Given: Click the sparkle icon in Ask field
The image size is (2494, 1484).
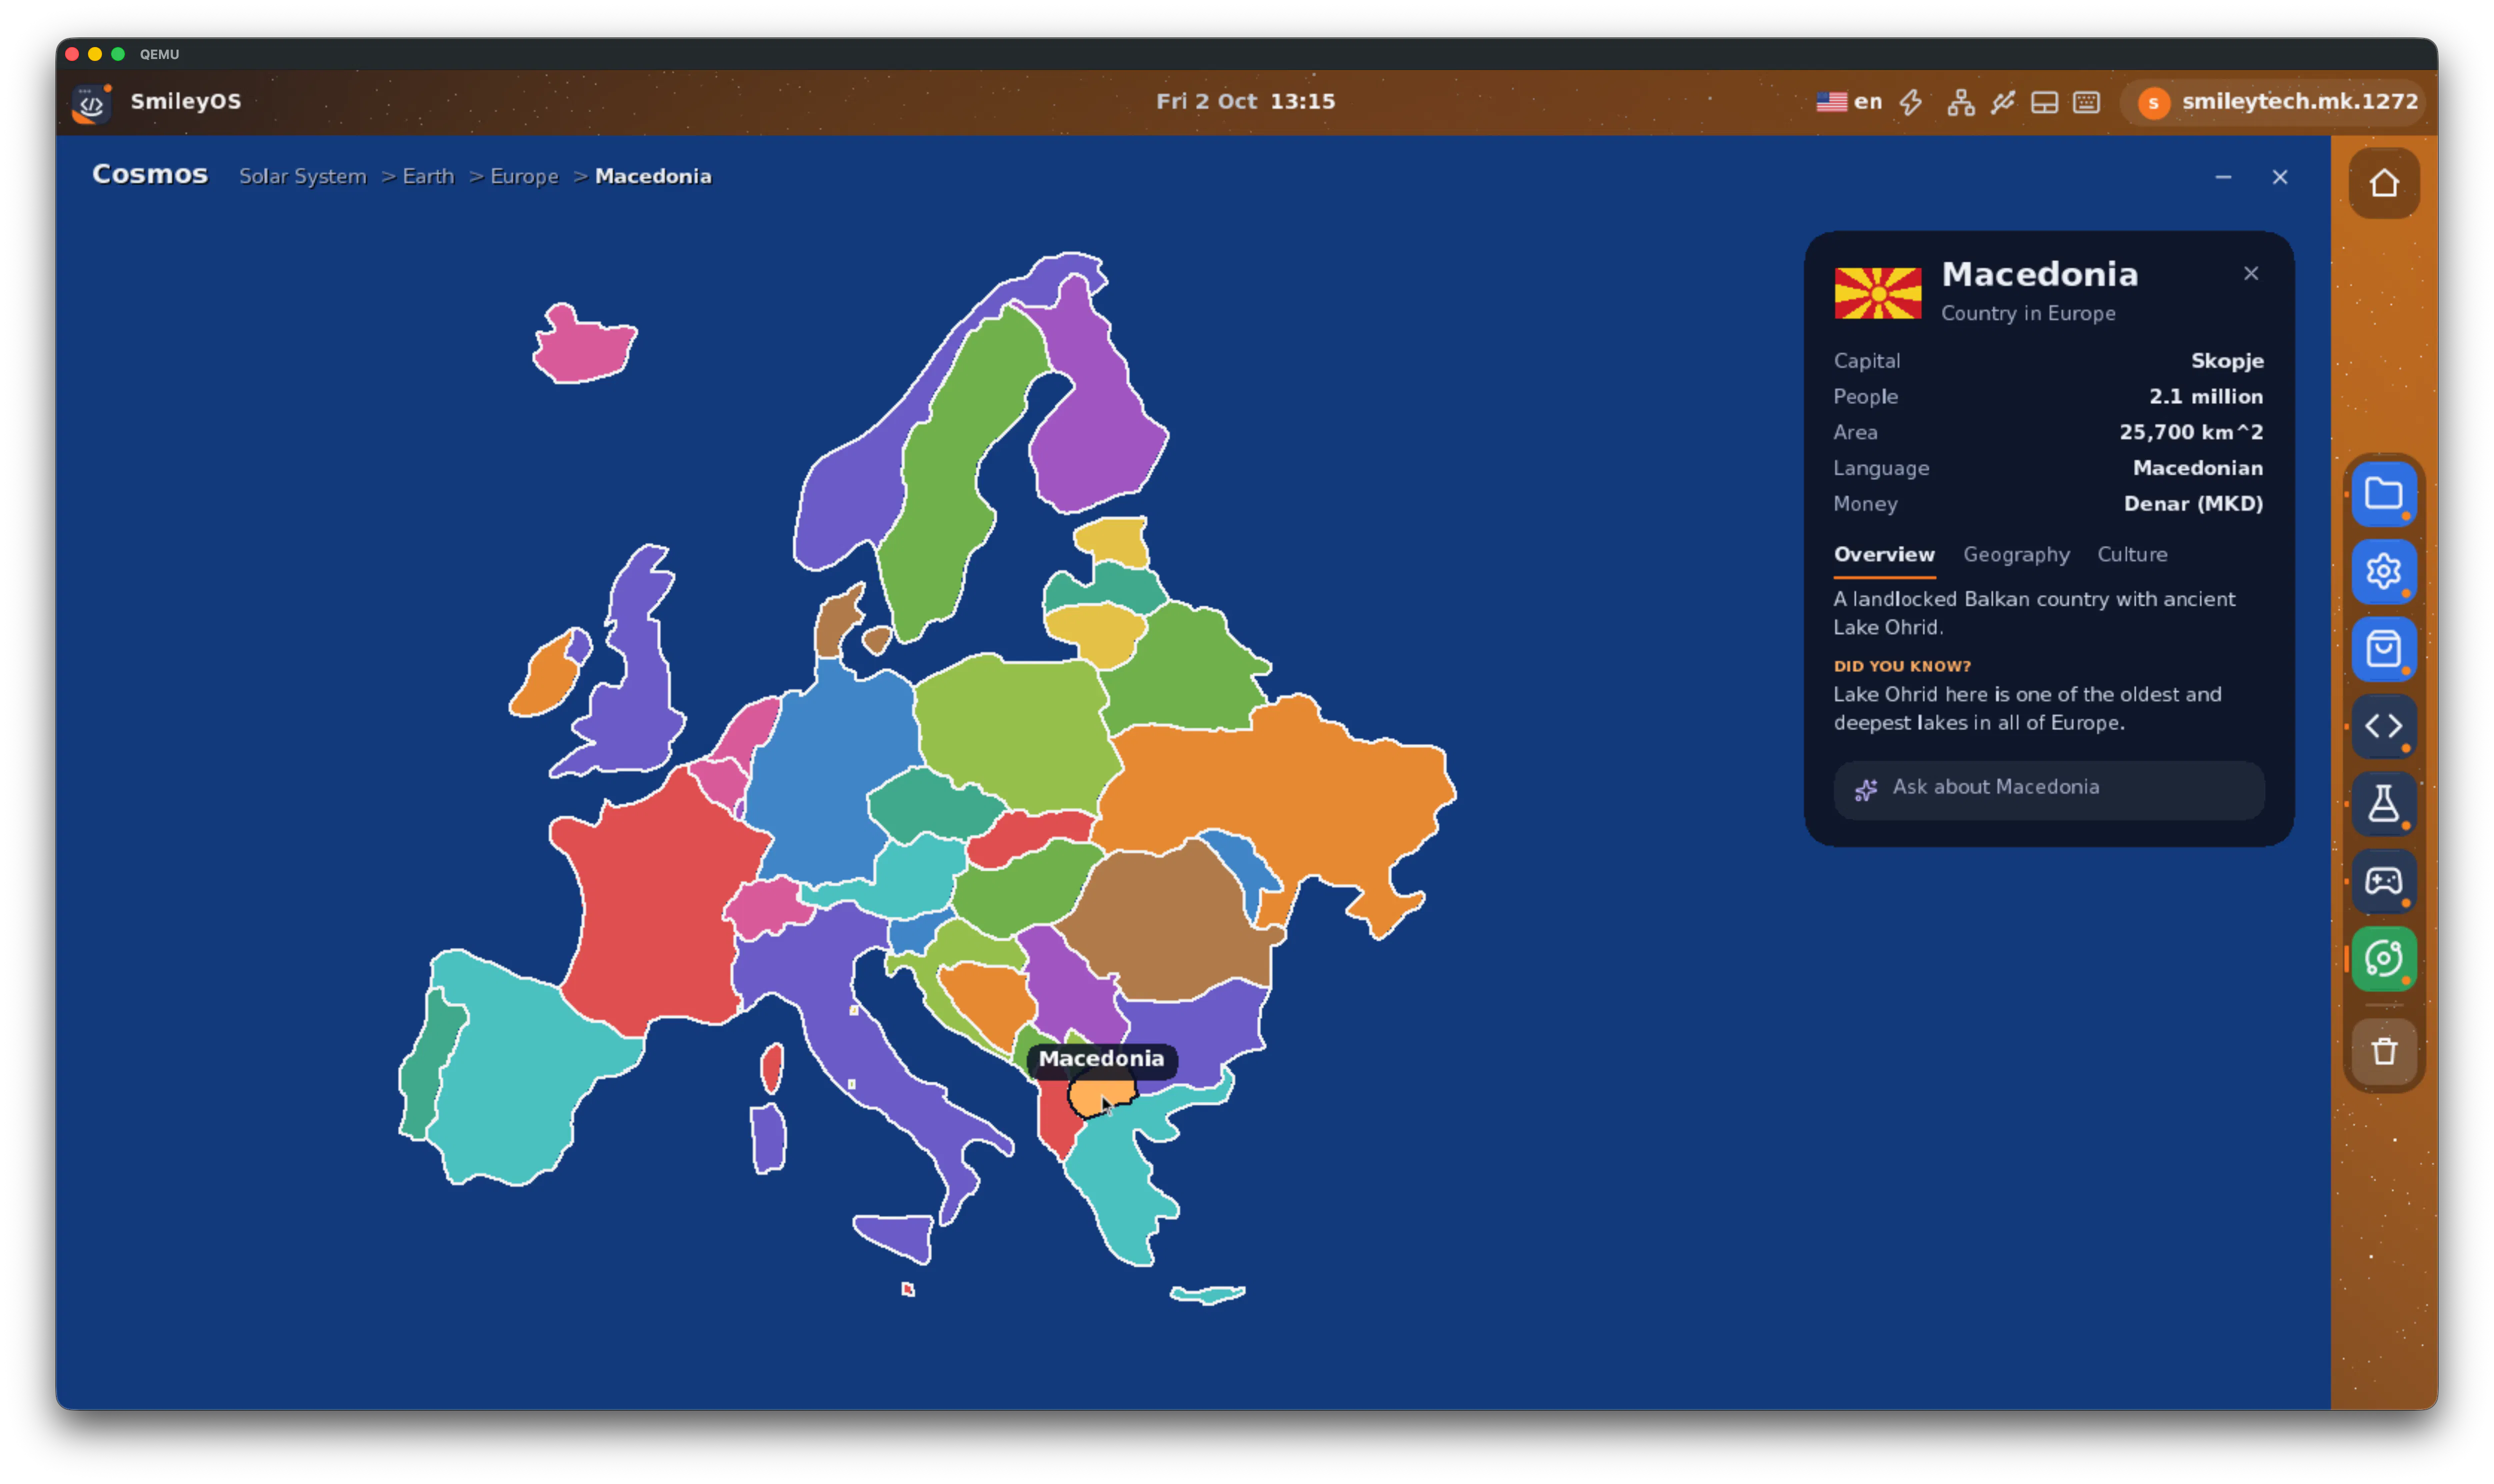Looking at the screenshot, I should tap(1866, 790).
